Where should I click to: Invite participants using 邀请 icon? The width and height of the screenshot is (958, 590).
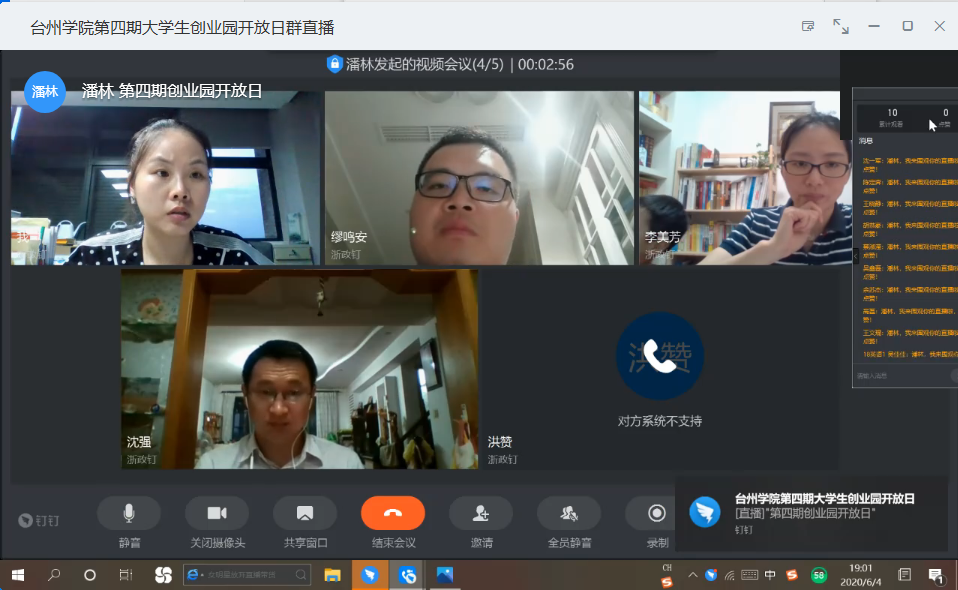pyautogui.click(x=481, y=513)
